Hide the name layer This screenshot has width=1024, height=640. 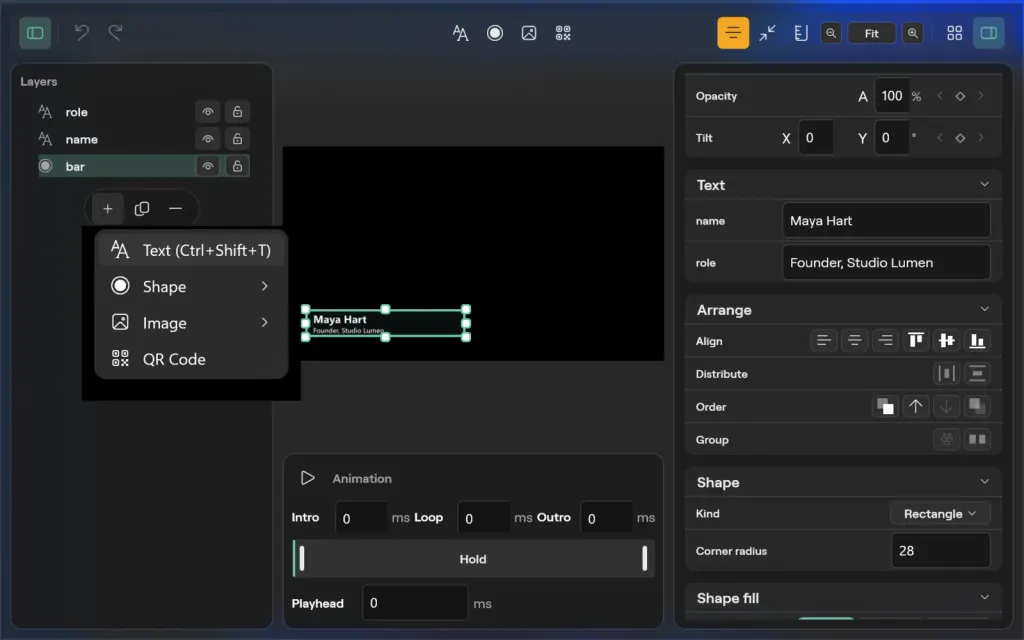click(x=208, y=139)
